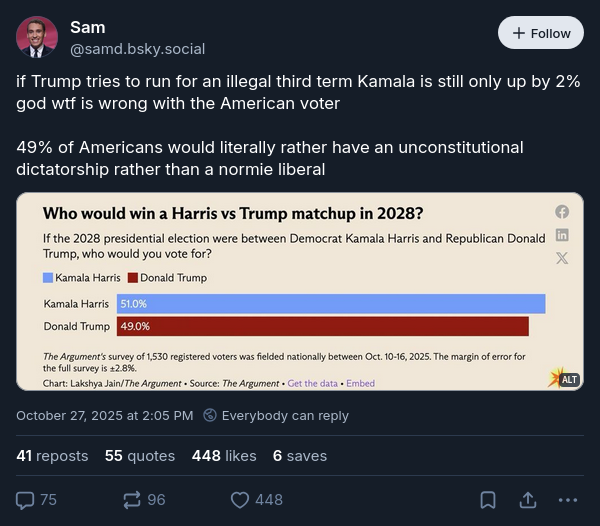This screenshot has width=600, height=526.
Task: Click the reply speech bubble icon
Action: point(26,499)
